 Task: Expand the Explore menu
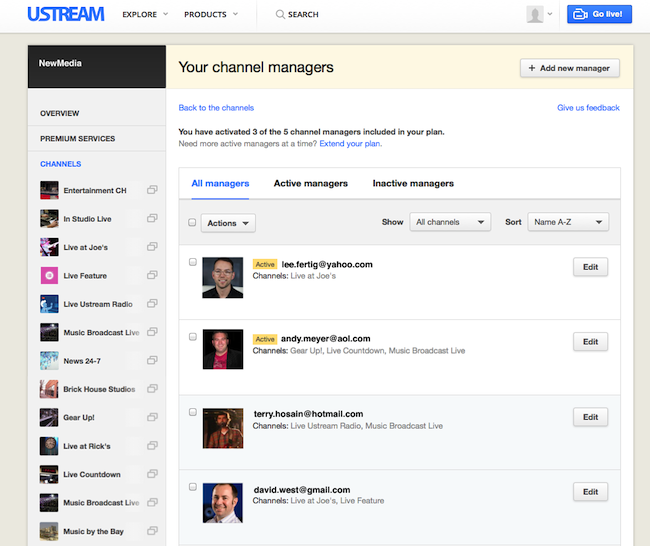(145, 15)
